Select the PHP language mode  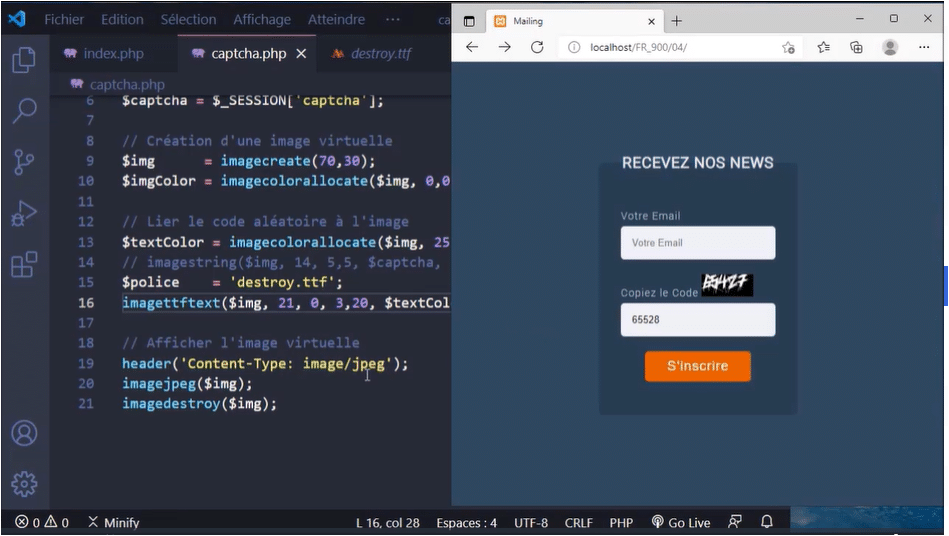coord(621,523)
